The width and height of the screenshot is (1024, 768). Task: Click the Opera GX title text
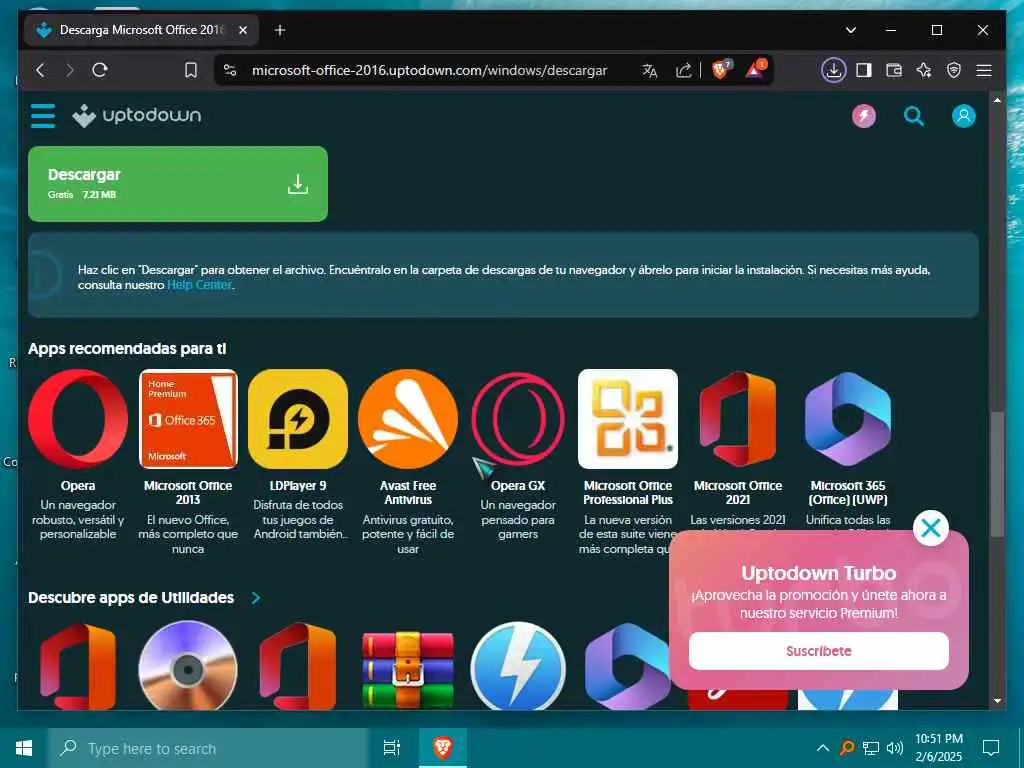click(x=518, y=486)
